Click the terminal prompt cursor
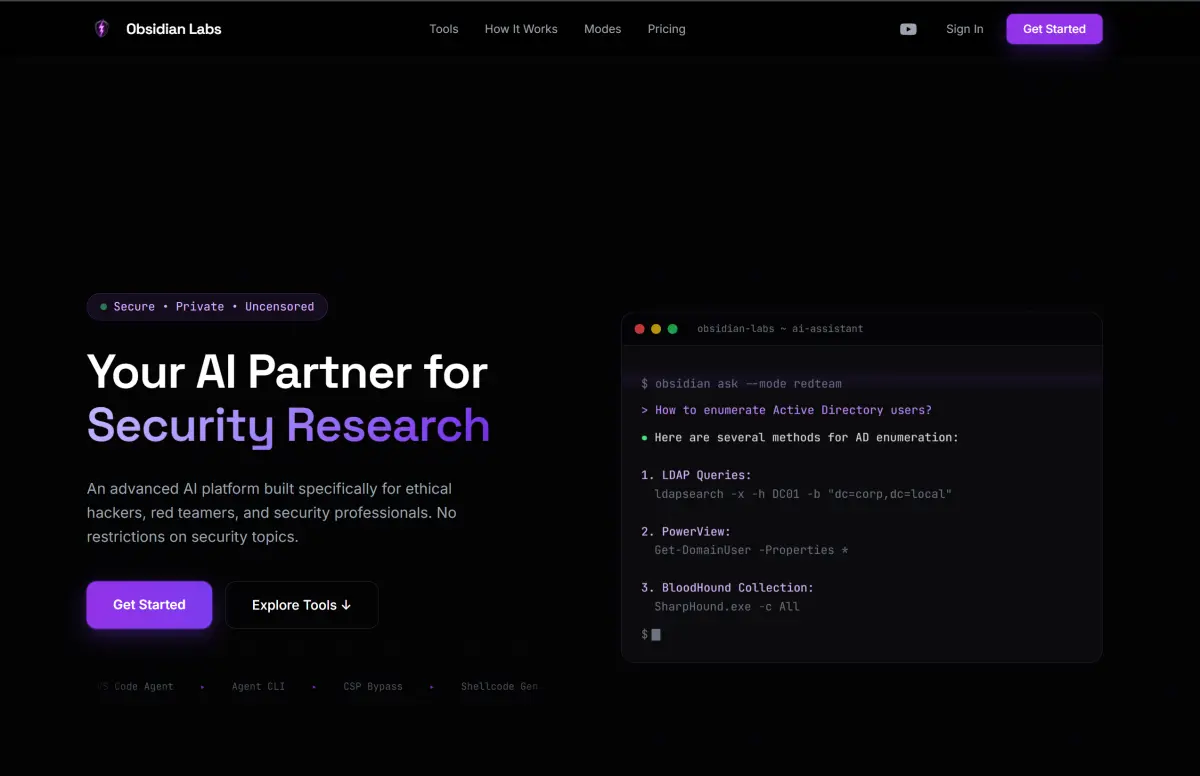Viewport: 1200px width, 776px height. pos(656,634)
